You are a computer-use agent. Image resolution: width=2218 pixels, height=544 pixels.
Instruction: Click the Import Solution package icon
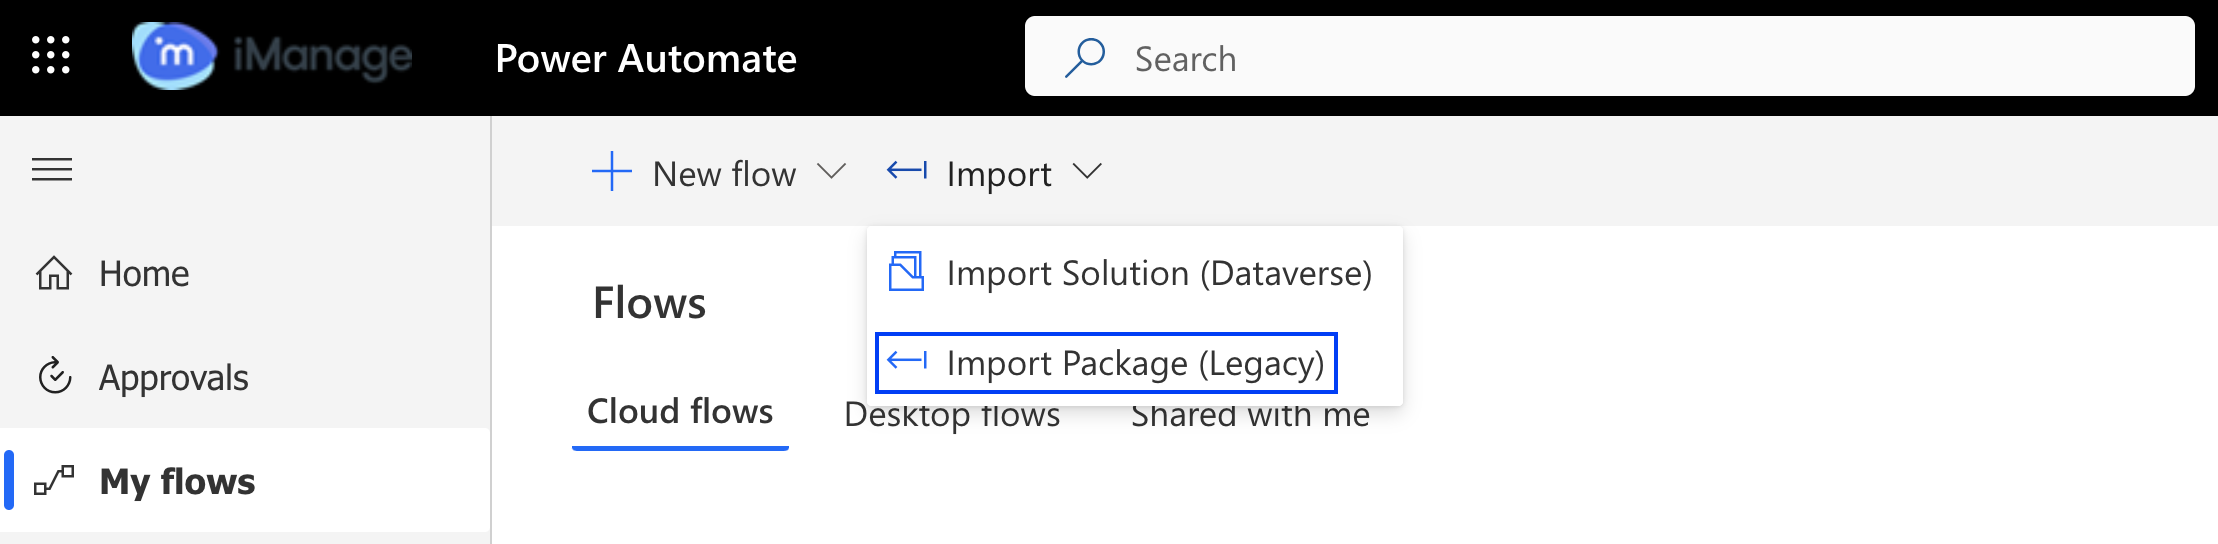point(906,272)
